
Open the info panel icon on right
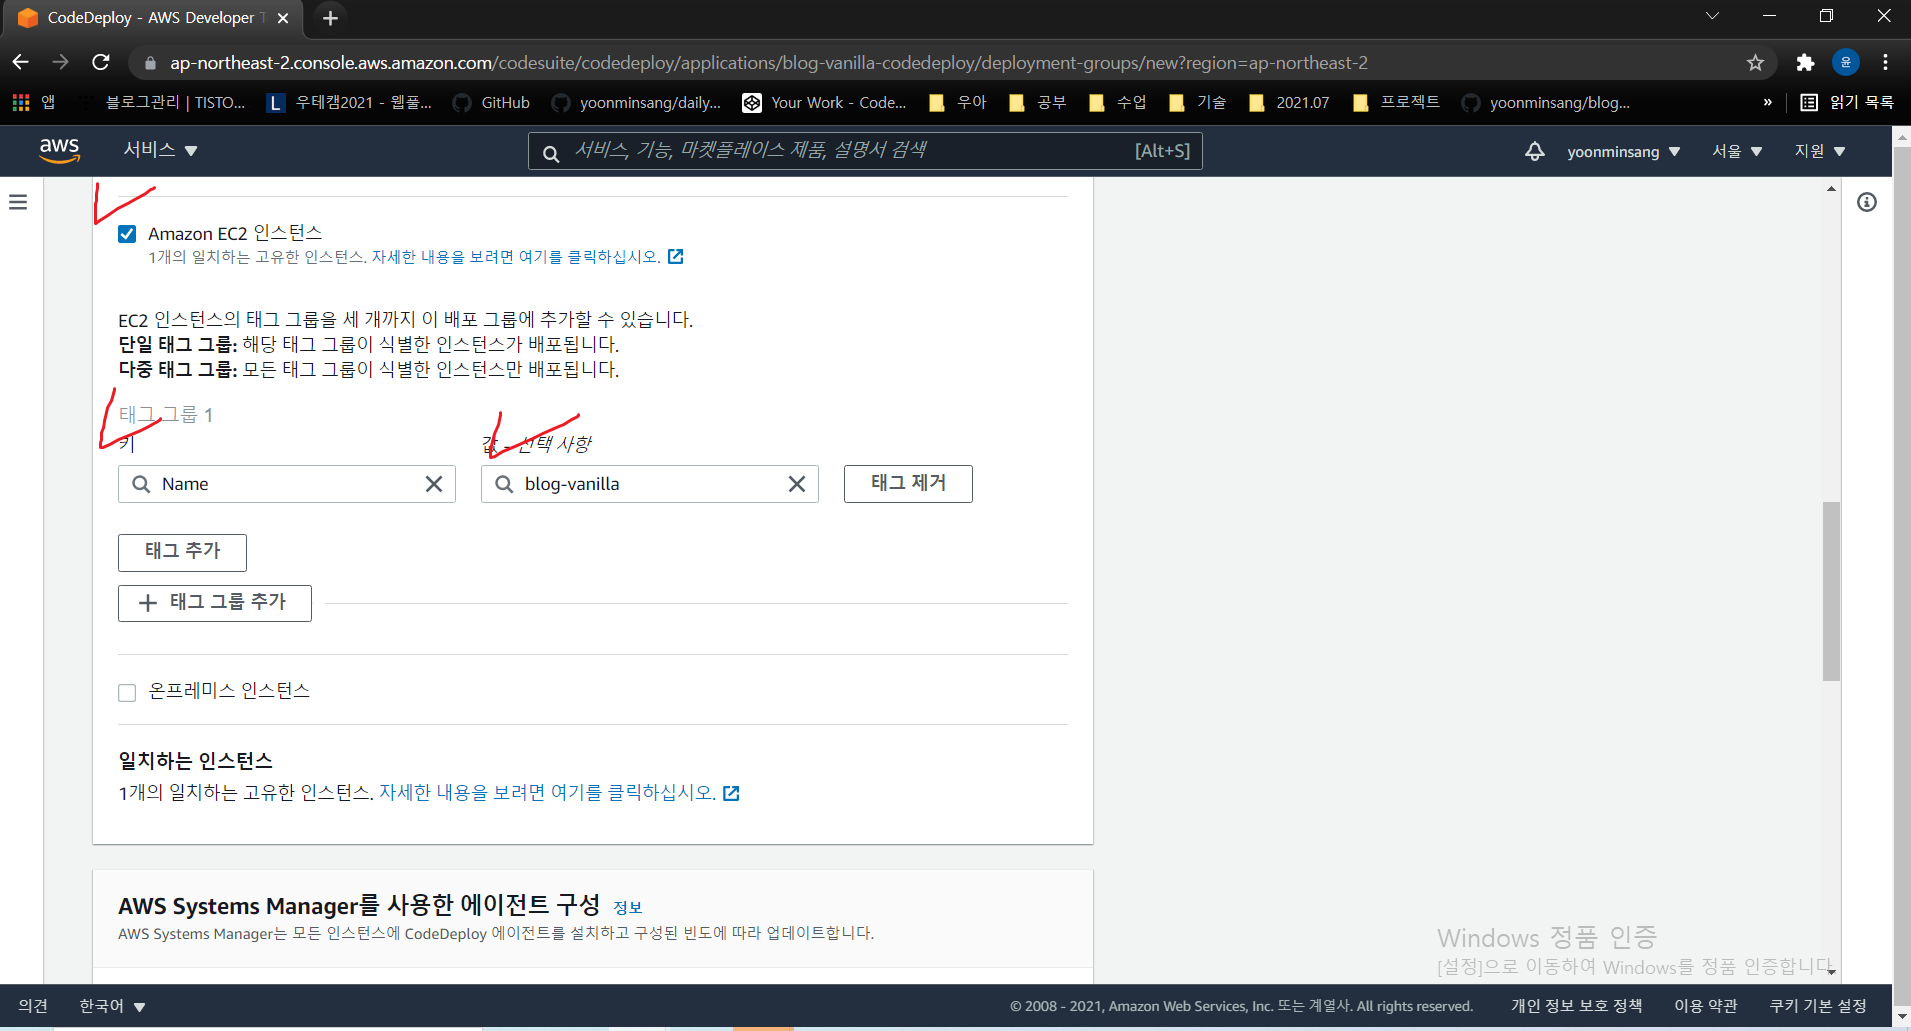[1866, 202]
